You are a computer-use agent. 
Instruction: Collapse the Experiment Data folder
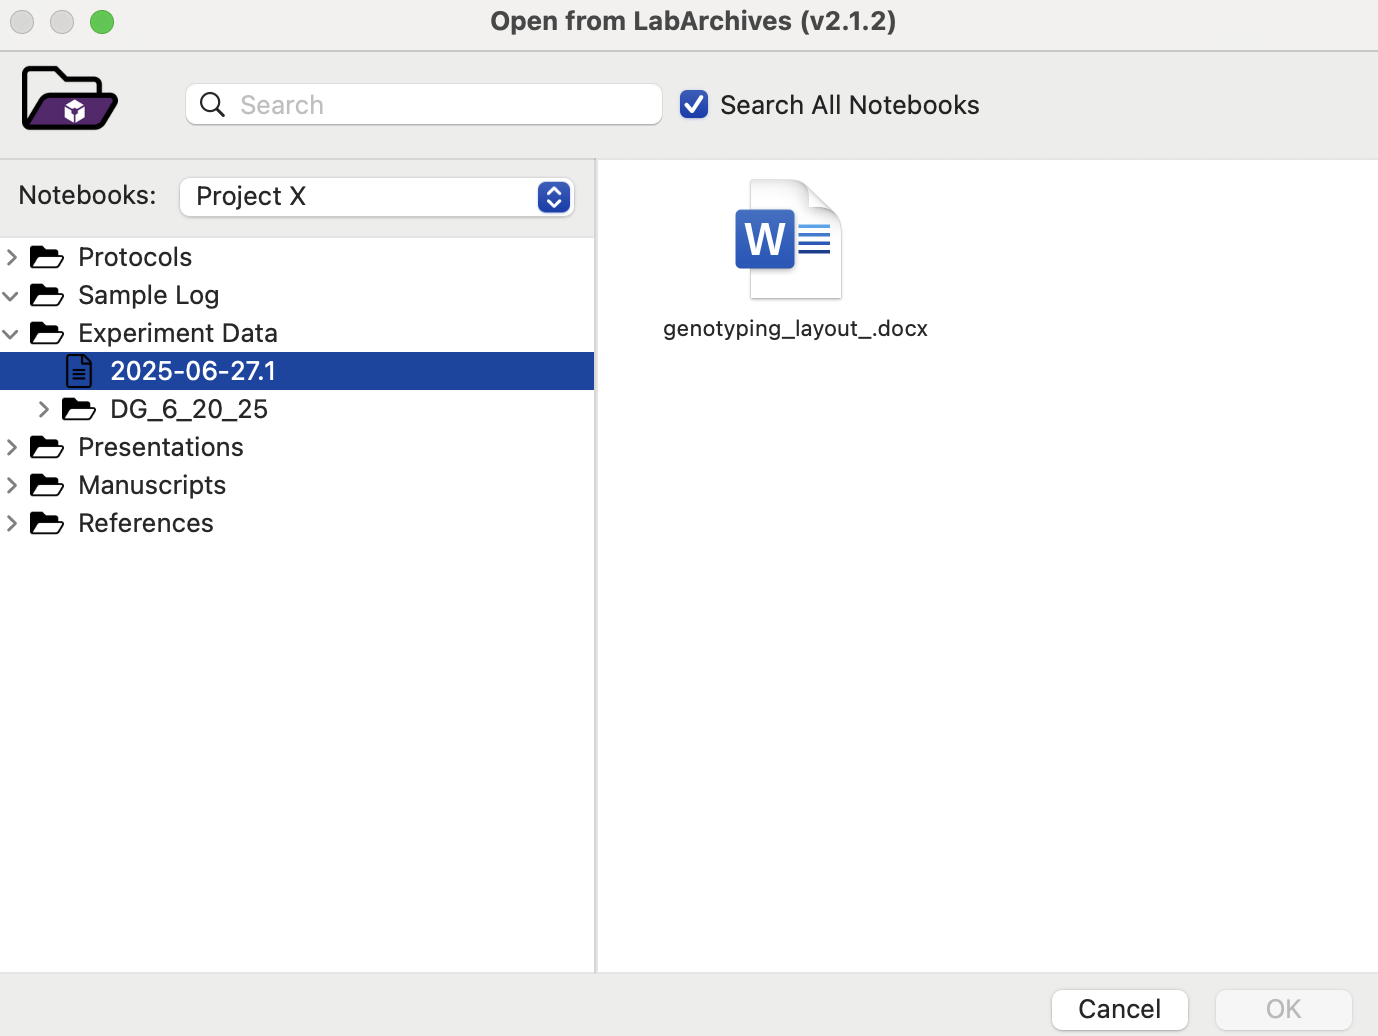pos(11,333)
